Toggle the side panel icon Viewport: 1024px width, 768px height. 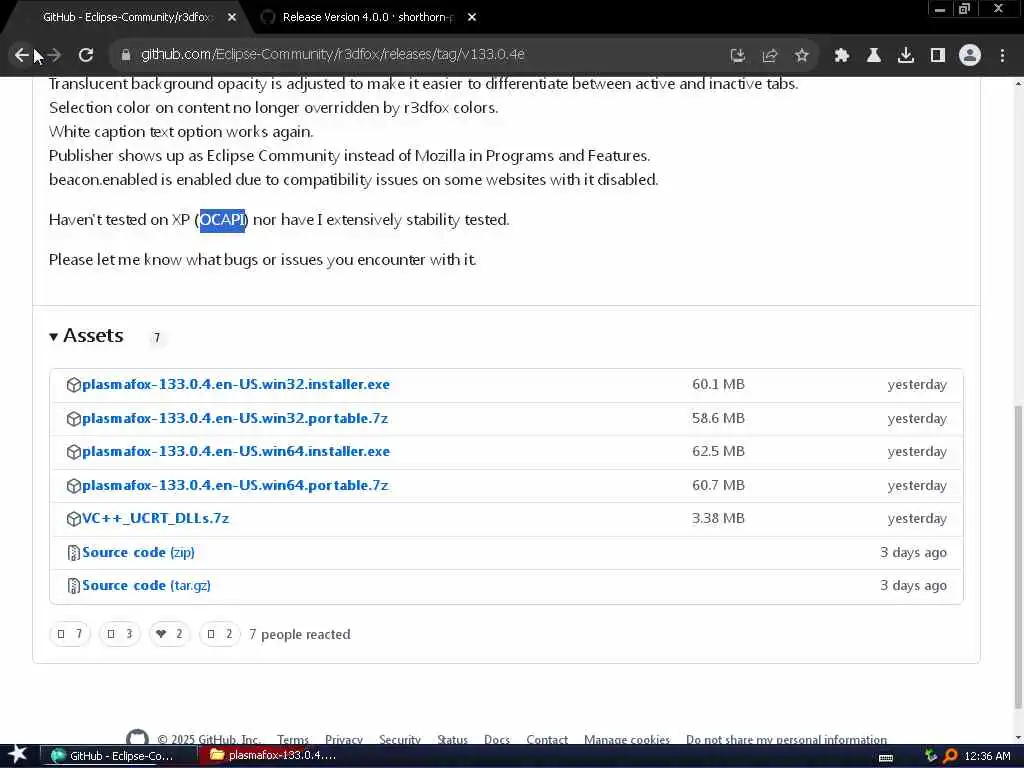(938, 56)
